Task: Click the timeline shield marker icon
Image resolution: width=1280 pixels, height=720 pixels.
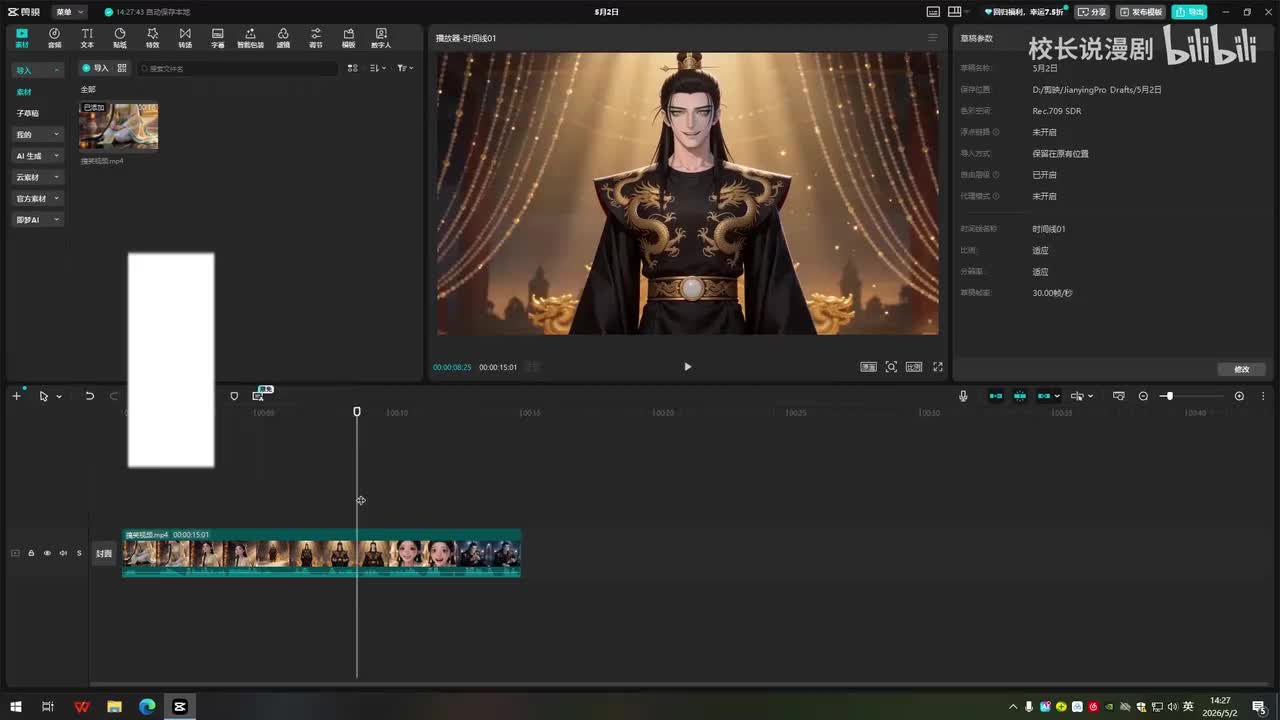Action: [x=234, y=396]
